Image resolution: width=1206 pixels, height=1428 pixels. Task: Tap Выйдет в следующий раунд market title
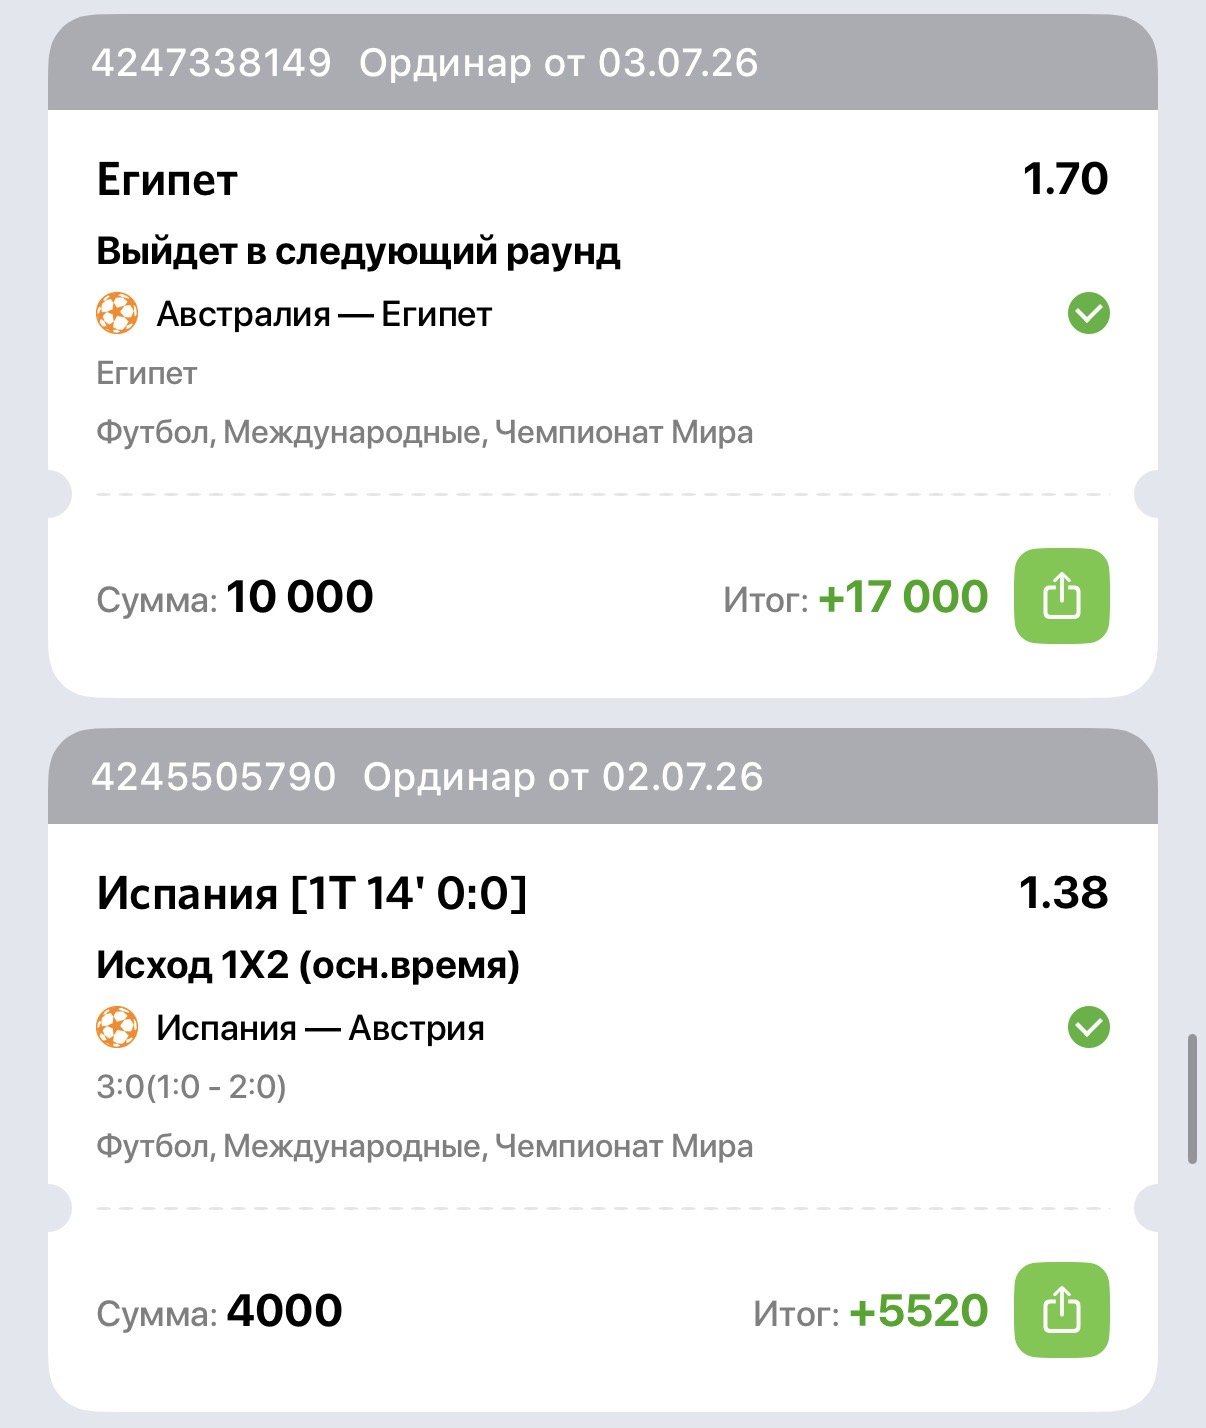click(358, 251)
